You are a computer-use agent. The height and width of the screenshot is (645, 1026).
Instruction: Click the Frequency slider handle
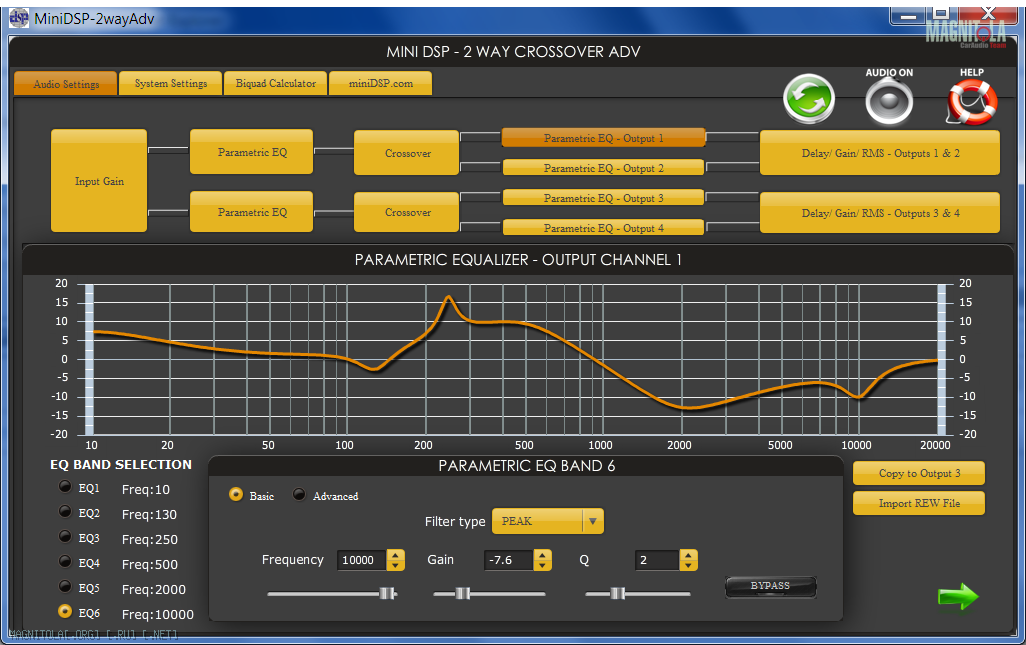pos(387,593)
